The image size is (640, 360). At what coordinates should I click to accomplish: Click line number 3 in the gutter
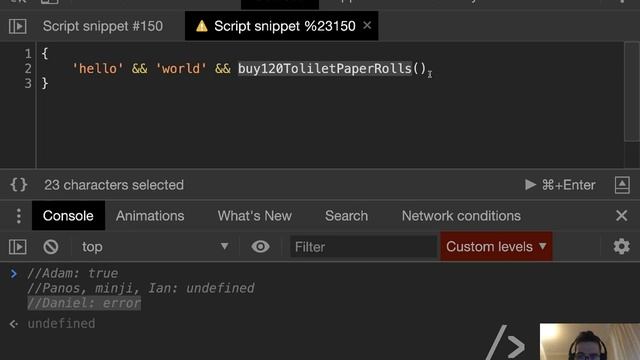[28, 84]
